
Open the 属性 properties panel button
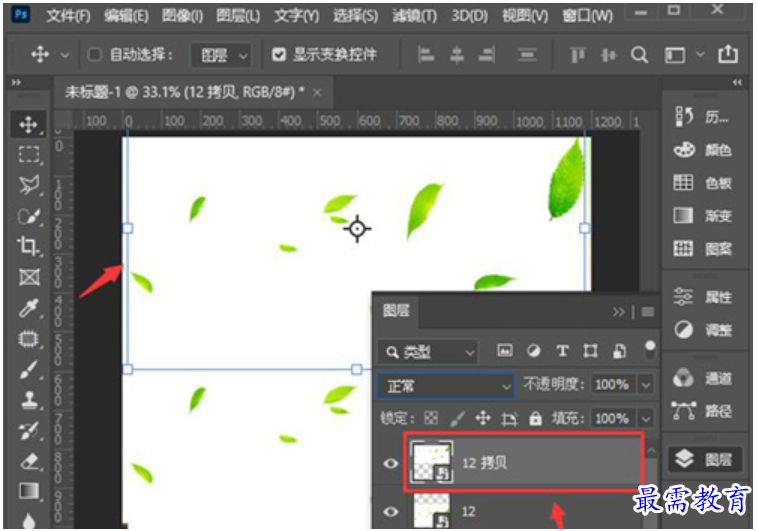pyautogui.click(x=703, y=297)
